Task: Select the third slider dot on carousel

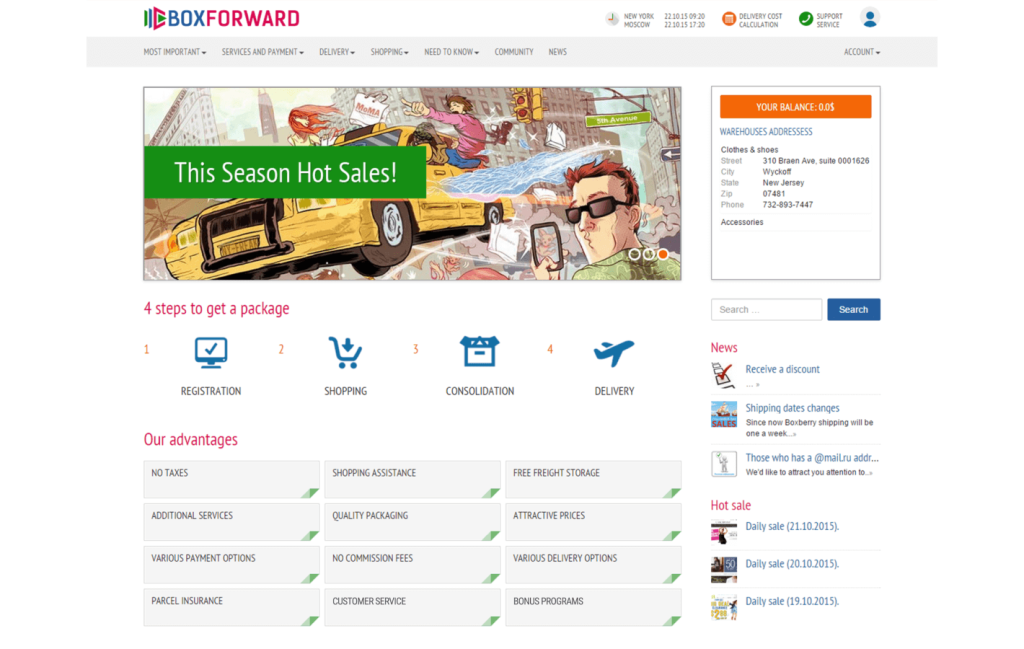Action: pos(662,255)
